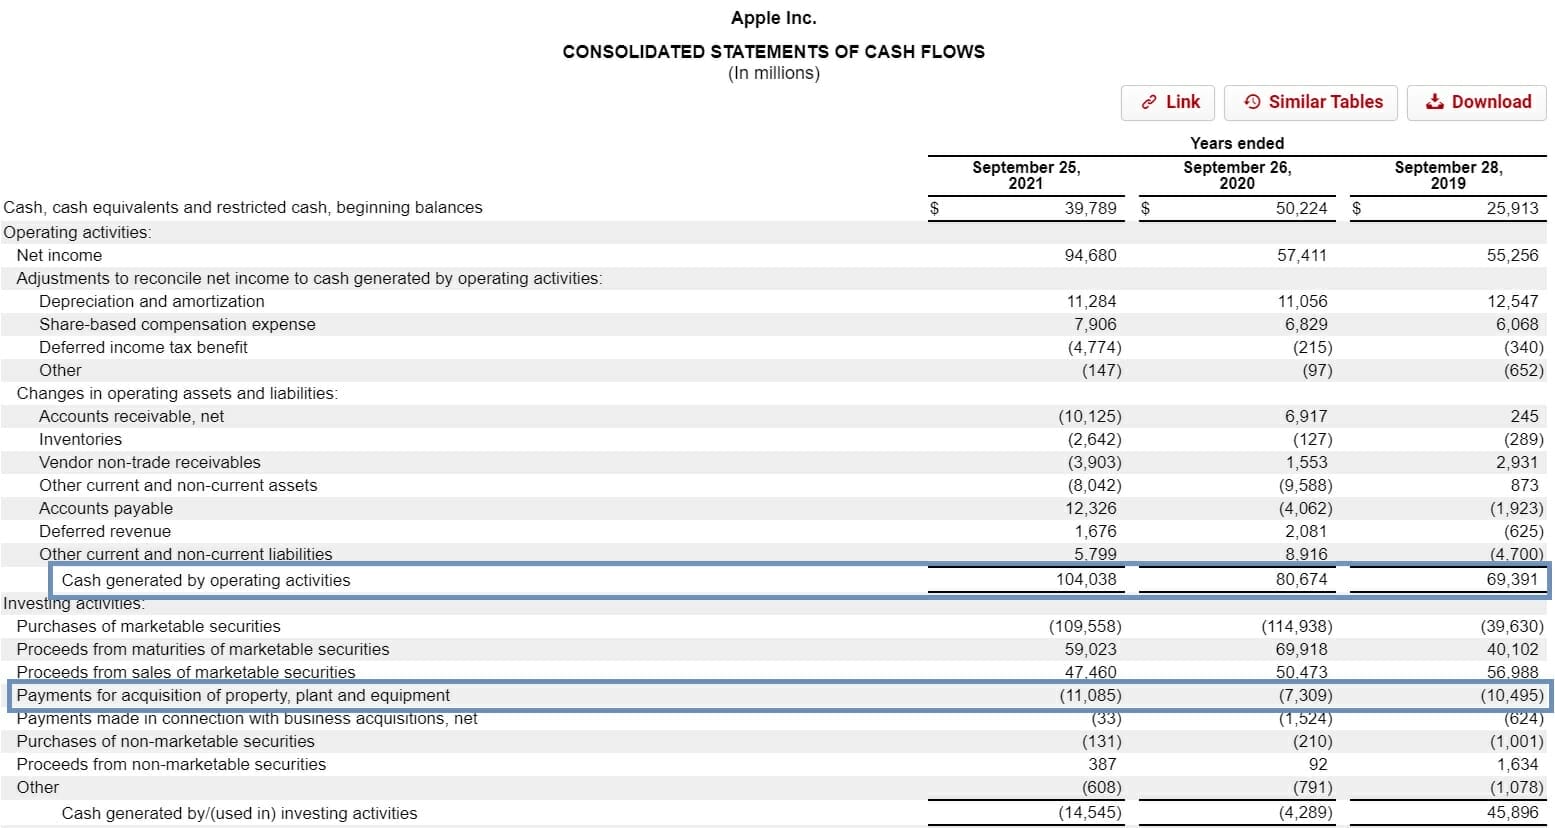Click the chain icon on the Link button

click(x=1149, y=102)
